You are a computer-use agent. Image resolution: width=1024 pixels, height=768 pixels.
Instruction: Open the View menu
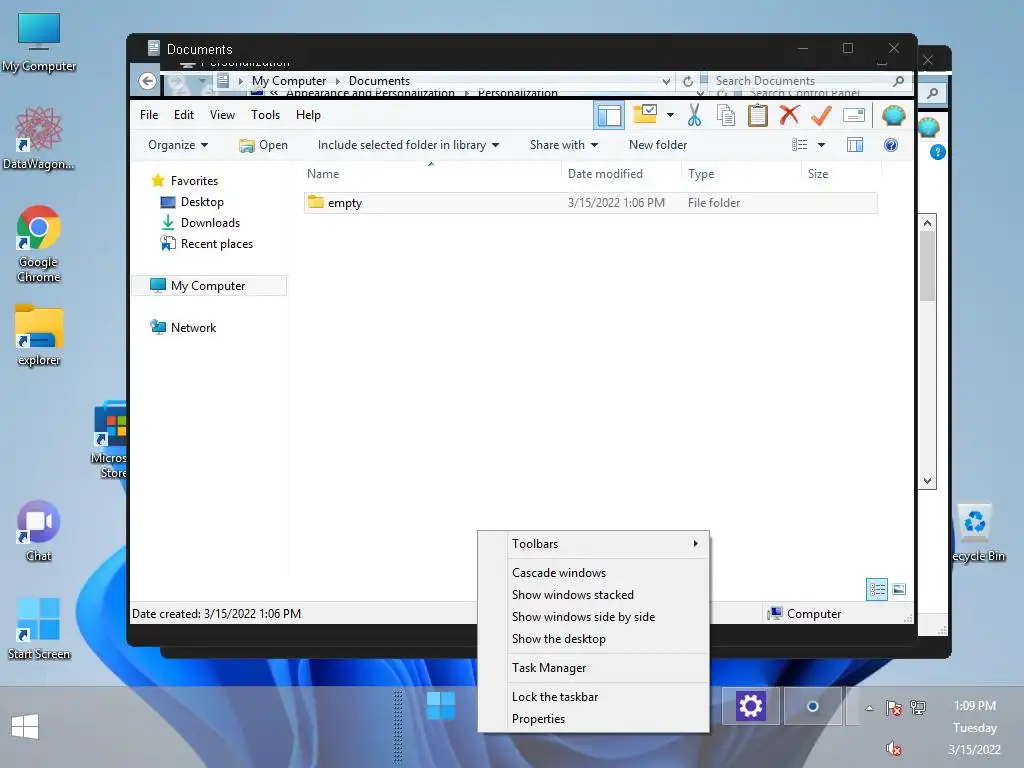222,115
